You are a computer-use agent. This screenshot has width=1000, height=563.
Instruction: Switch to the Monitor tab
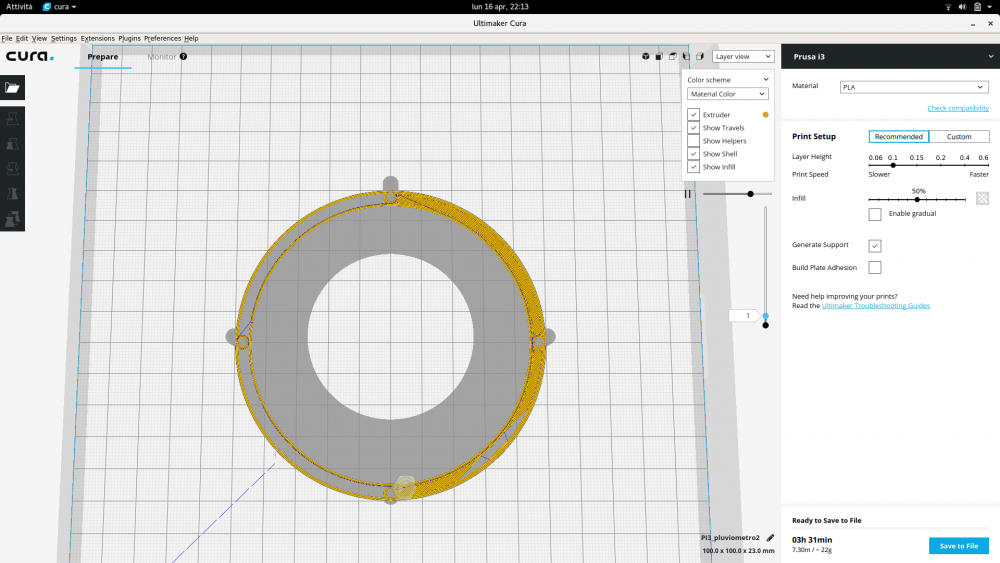coord(161,57)
